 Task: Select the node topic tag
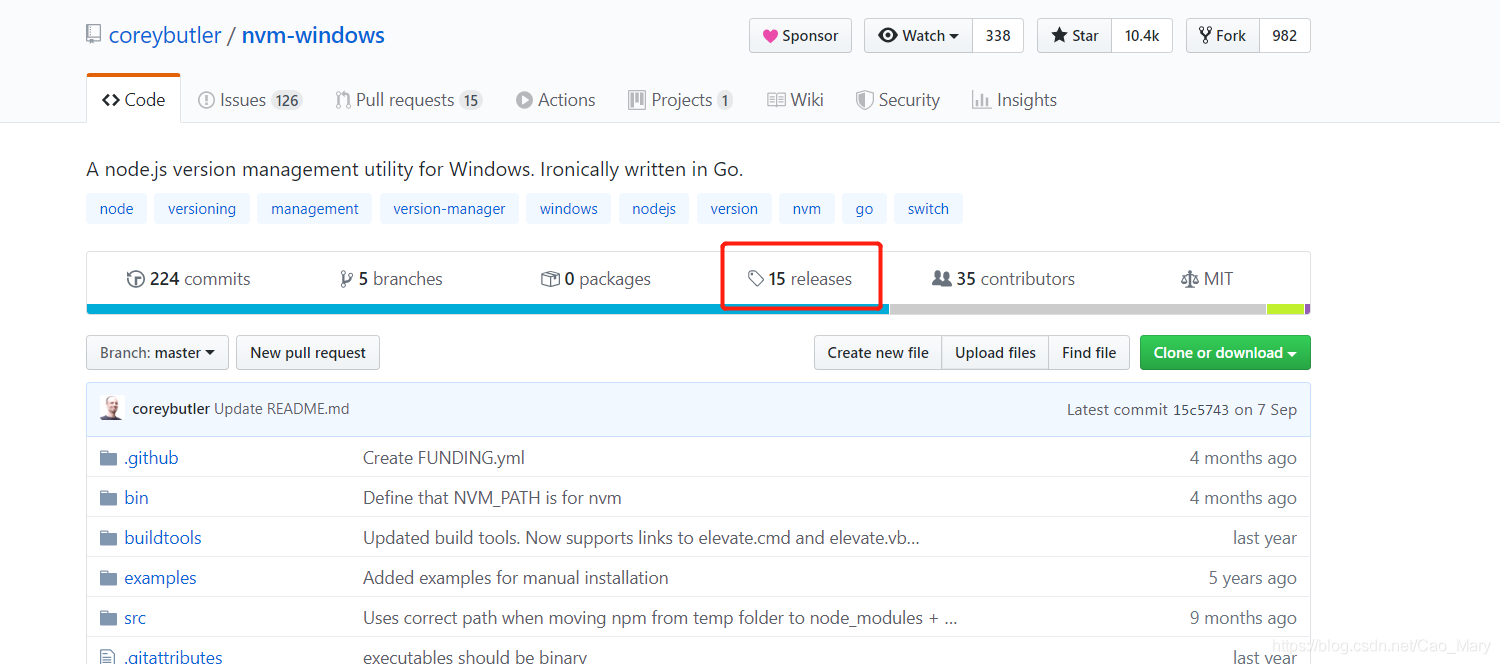117,209
